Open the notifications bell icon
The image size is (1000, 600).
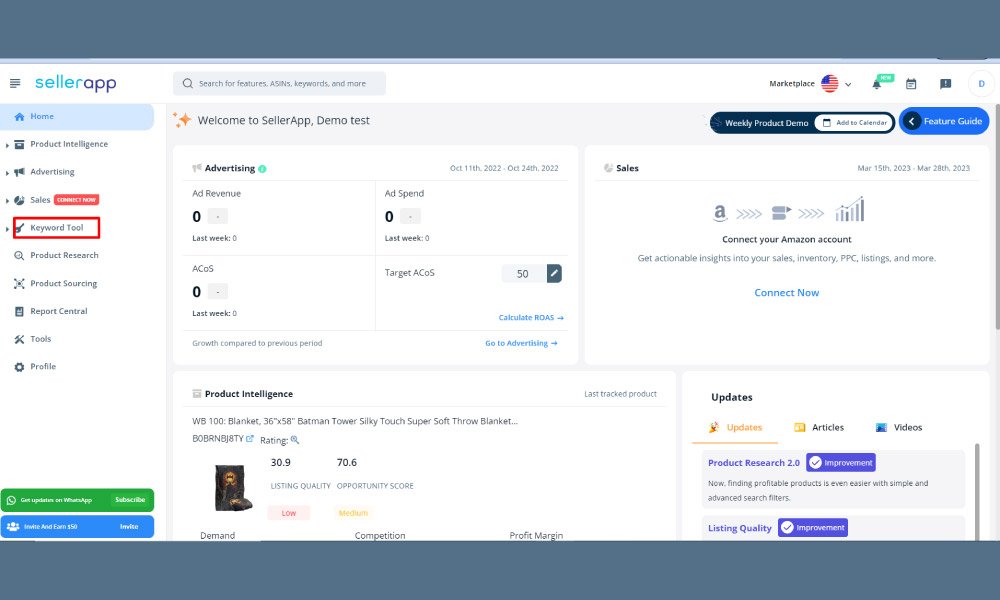[877, 84]
